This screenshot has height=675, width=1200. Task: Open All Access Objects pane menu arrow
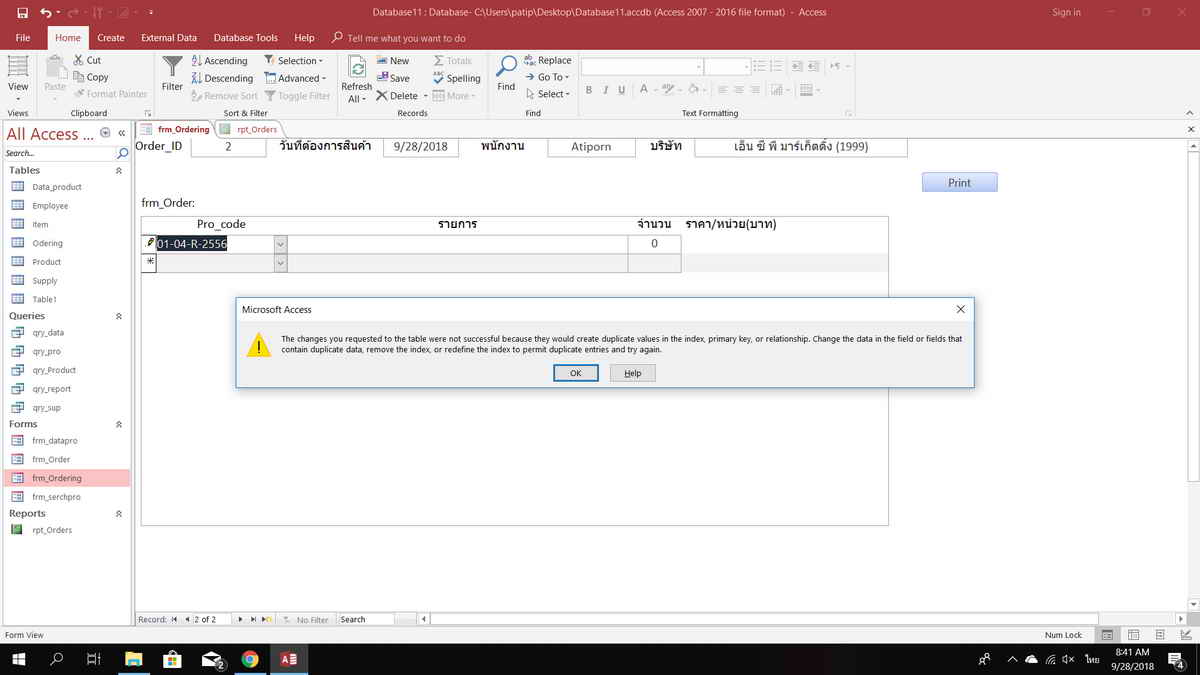point(106,133)
